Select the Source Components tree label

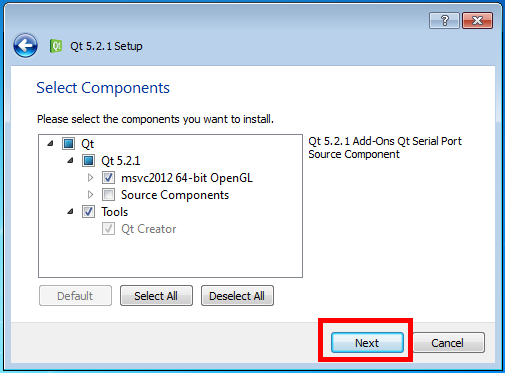tap(175, 195)
